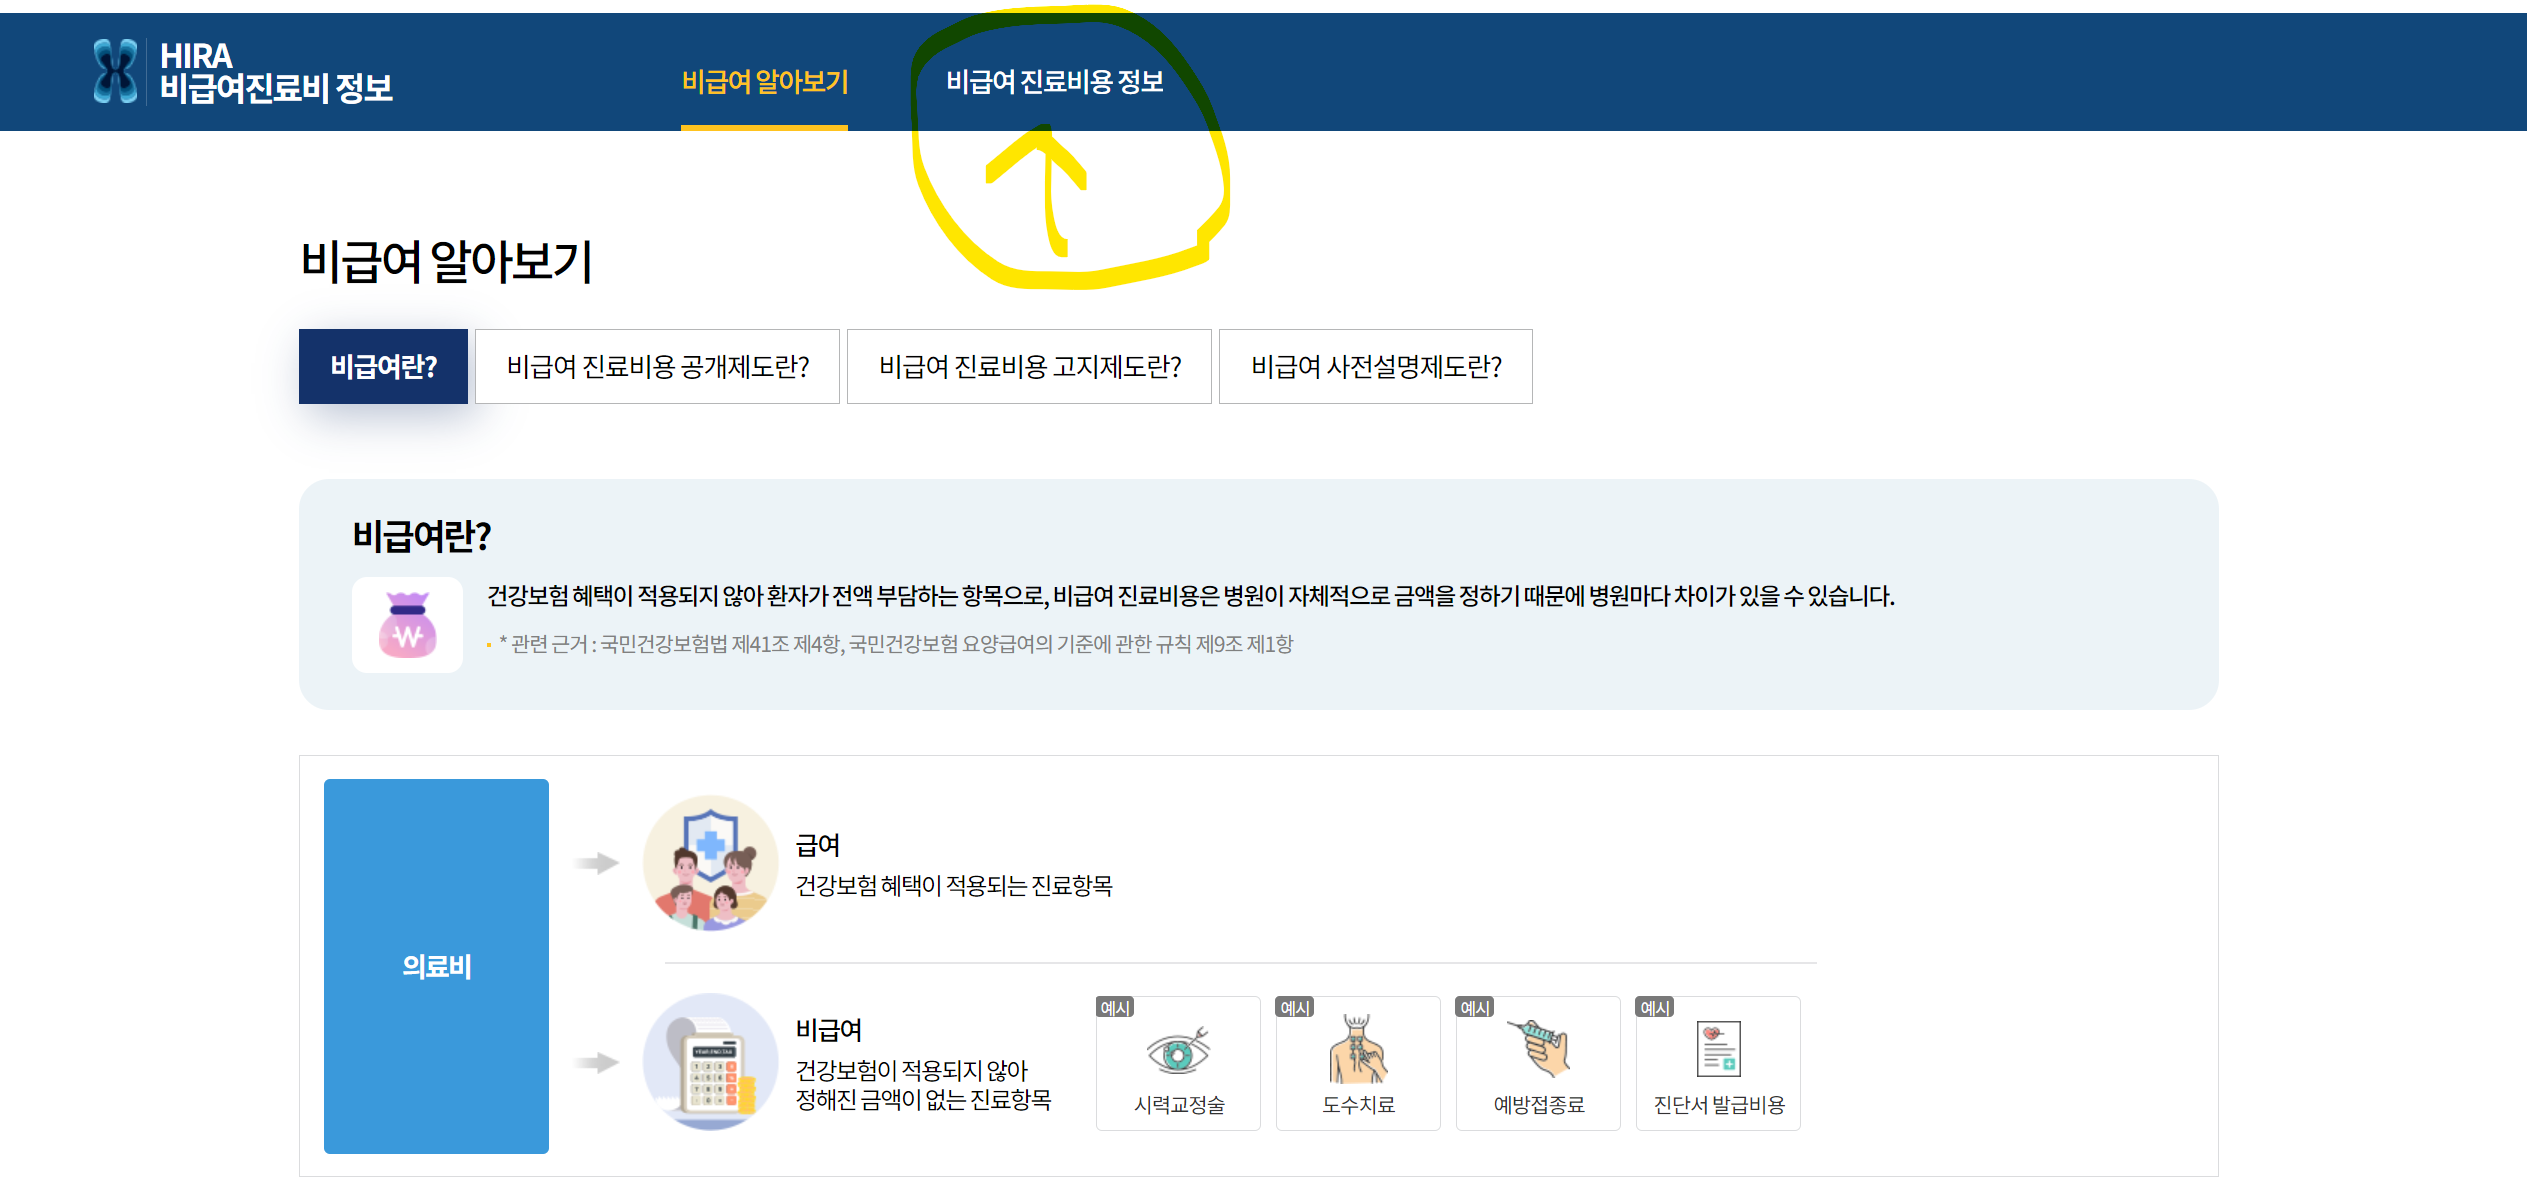This screenshot has height=1202, width=2527.
Task: Click the 급여 heading text
Action: pyautogui.click(x=818, y=845)
